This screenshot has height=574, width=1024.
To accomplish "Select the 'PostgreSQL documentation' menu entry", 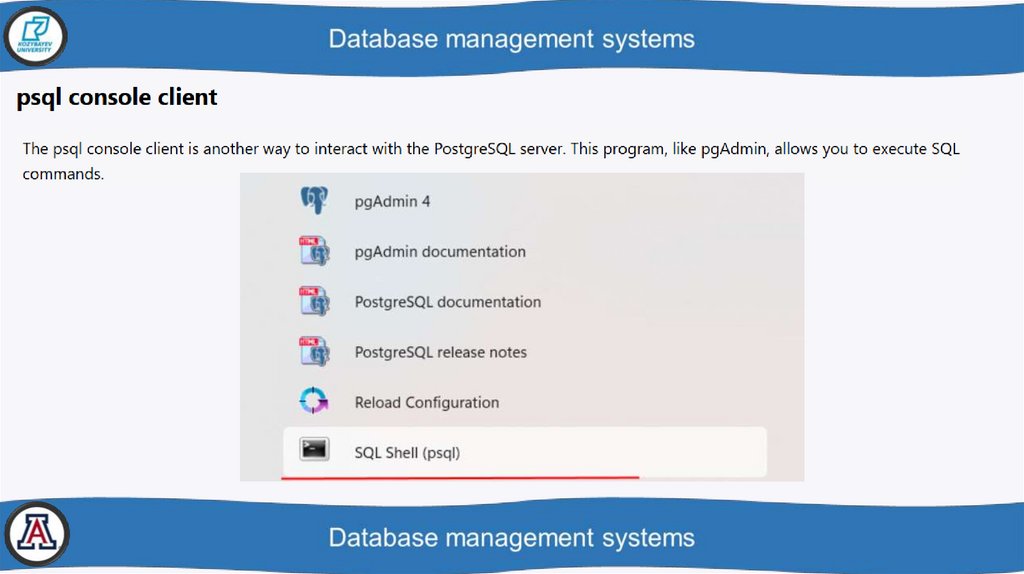I will click(447, 302).
